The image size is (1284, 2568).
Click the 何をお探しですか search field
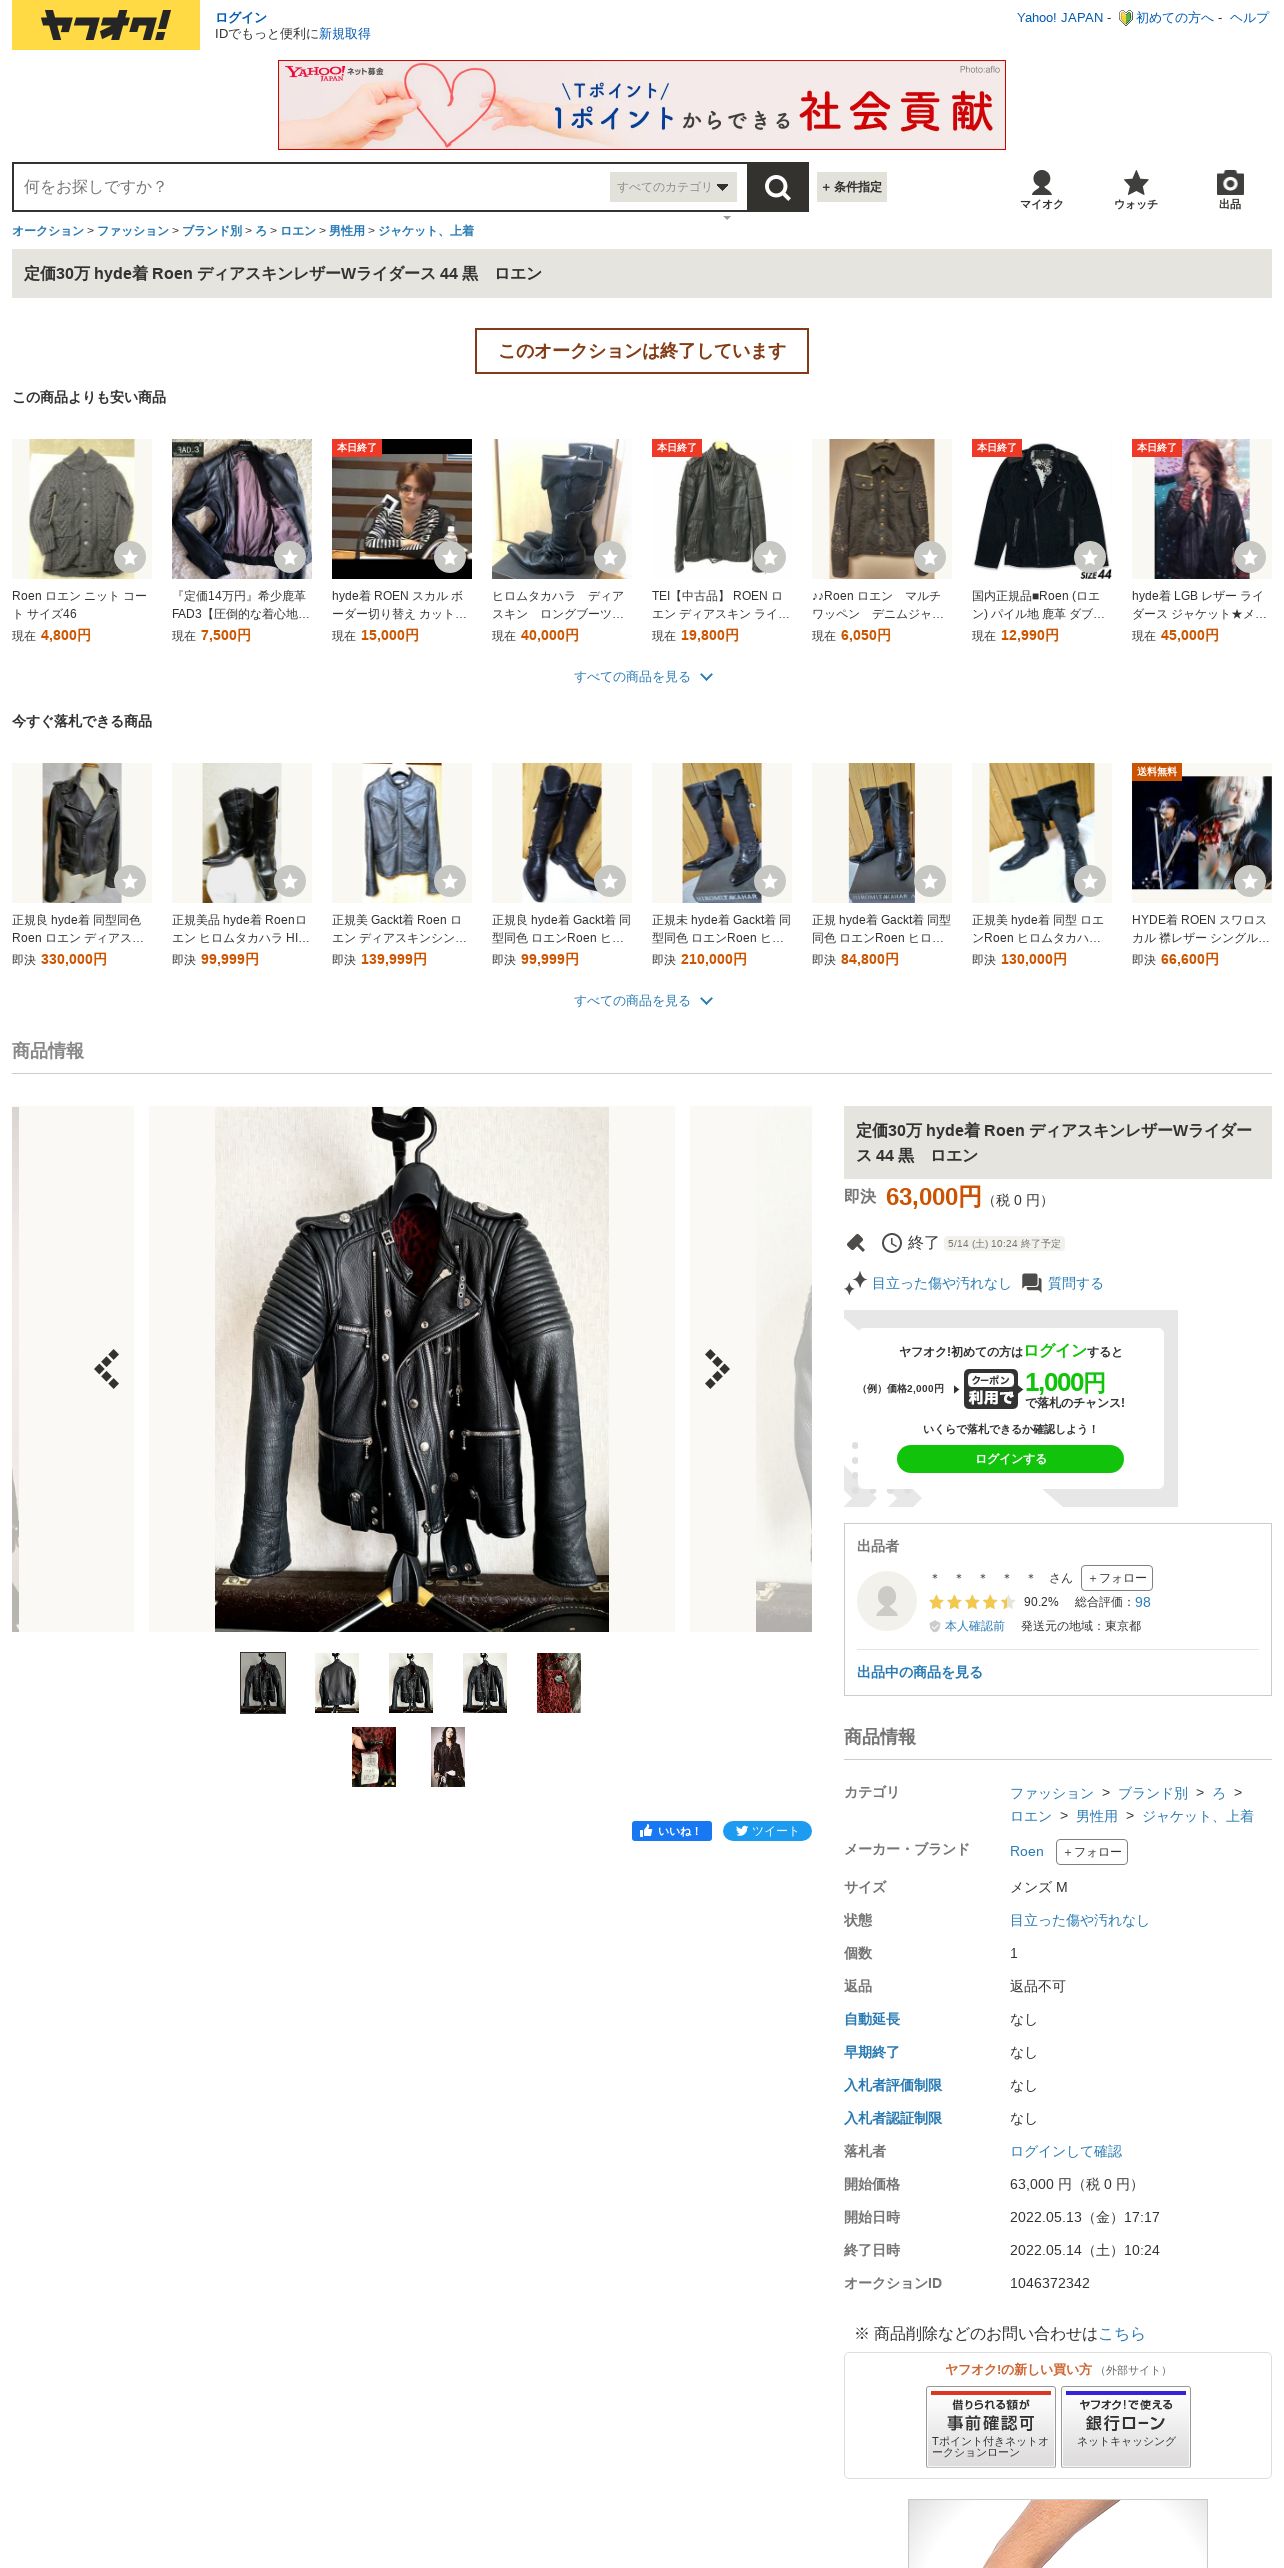pyautogui.click(x=312, y=187)
